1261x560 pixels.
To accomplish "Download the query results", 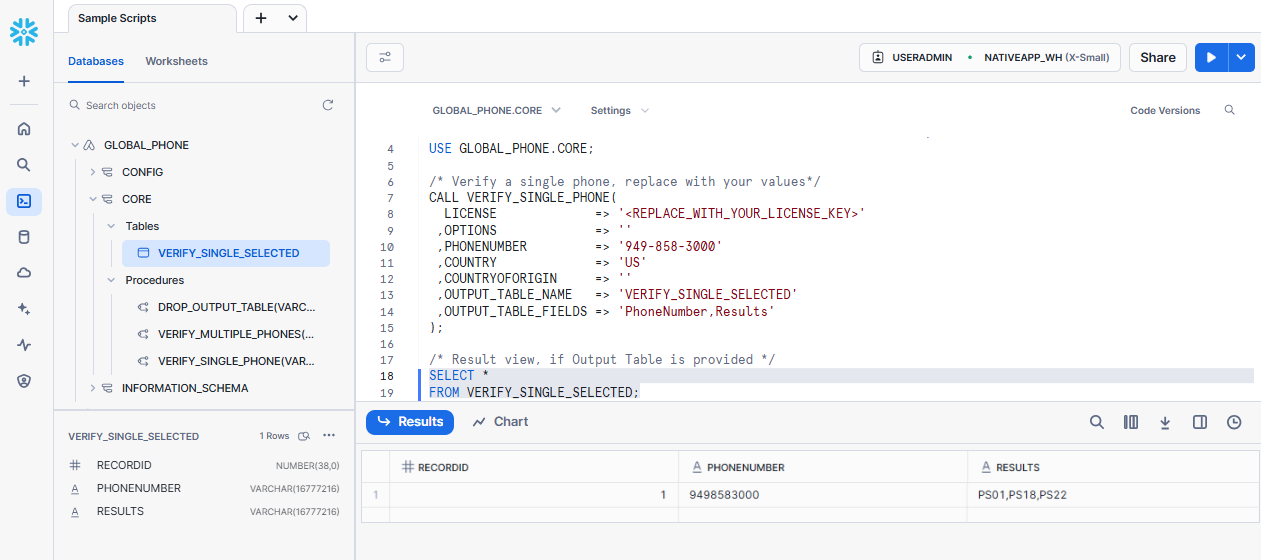I will tap(1165, 422).
